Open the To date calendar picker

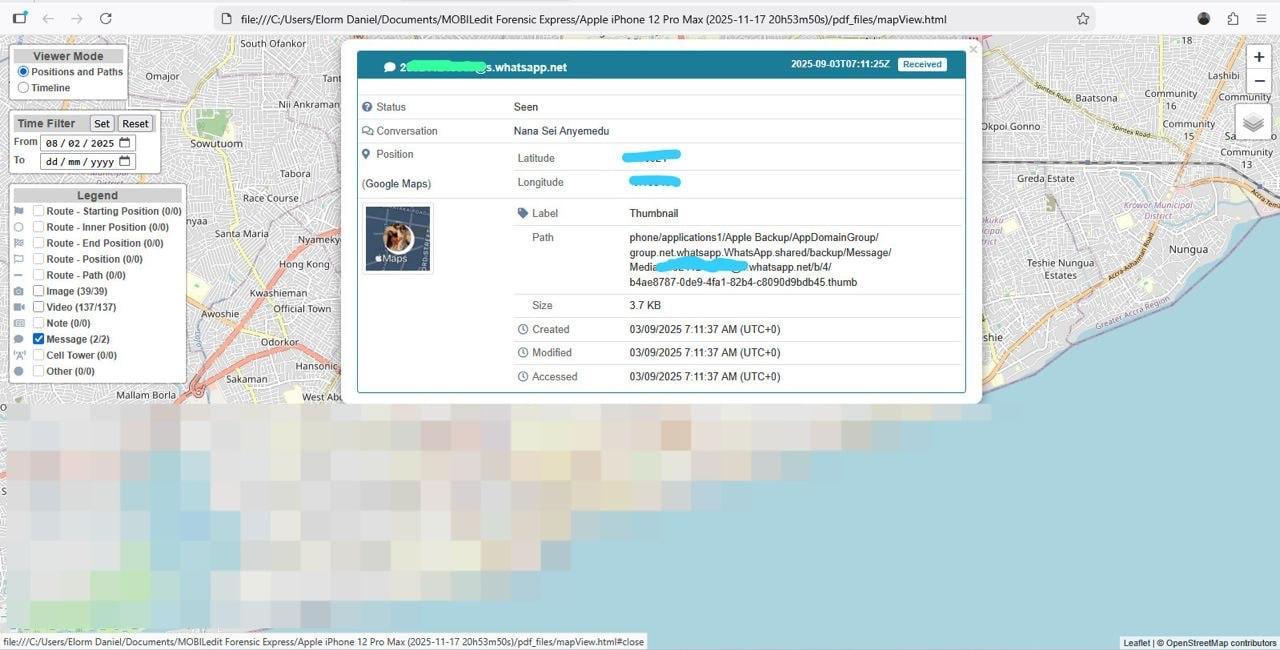tap(125, 161)
